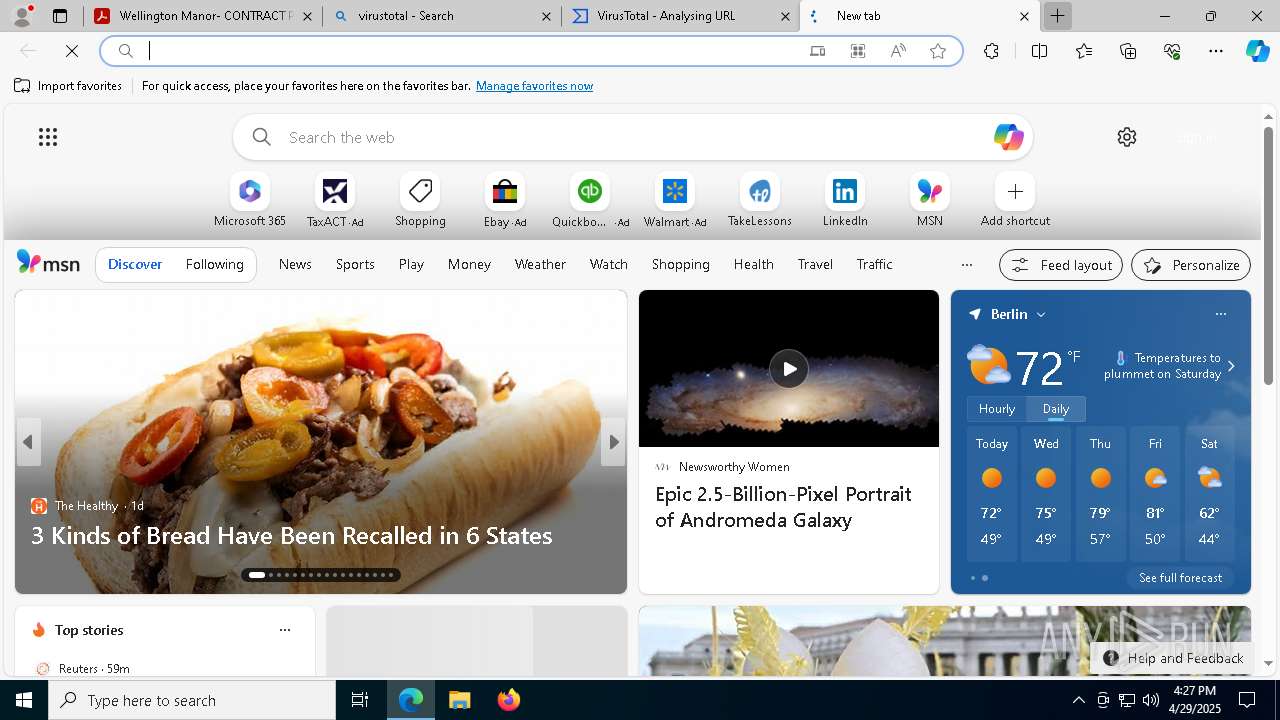Open Collections icon
The height and width of the screenshot is (720, 1280).
pos(1128,51)
